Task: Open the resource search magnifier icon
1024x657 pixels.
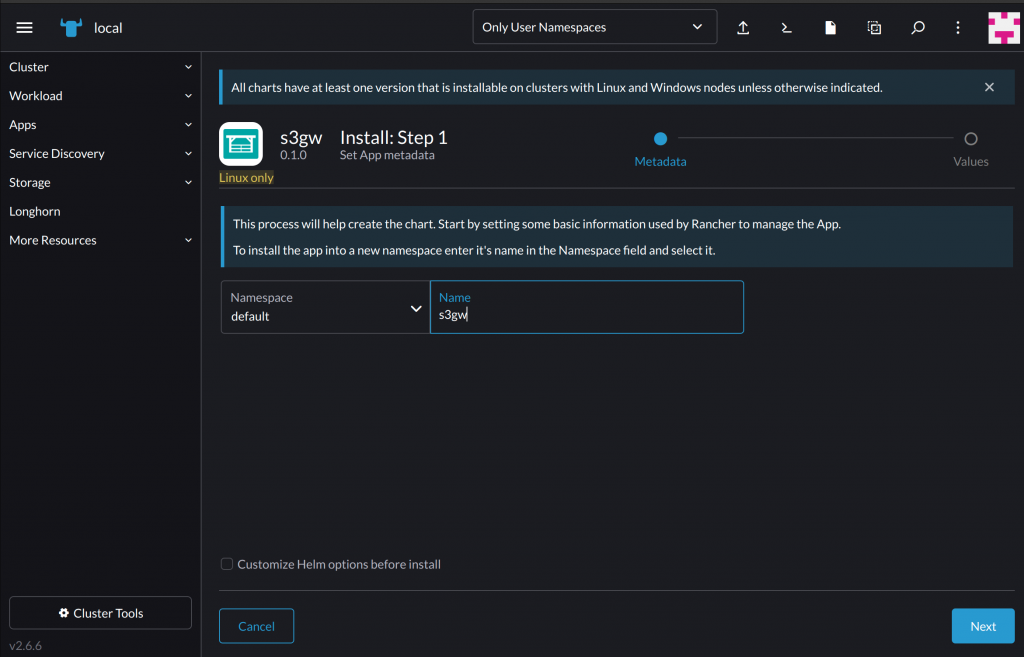Action: [917, 28]
